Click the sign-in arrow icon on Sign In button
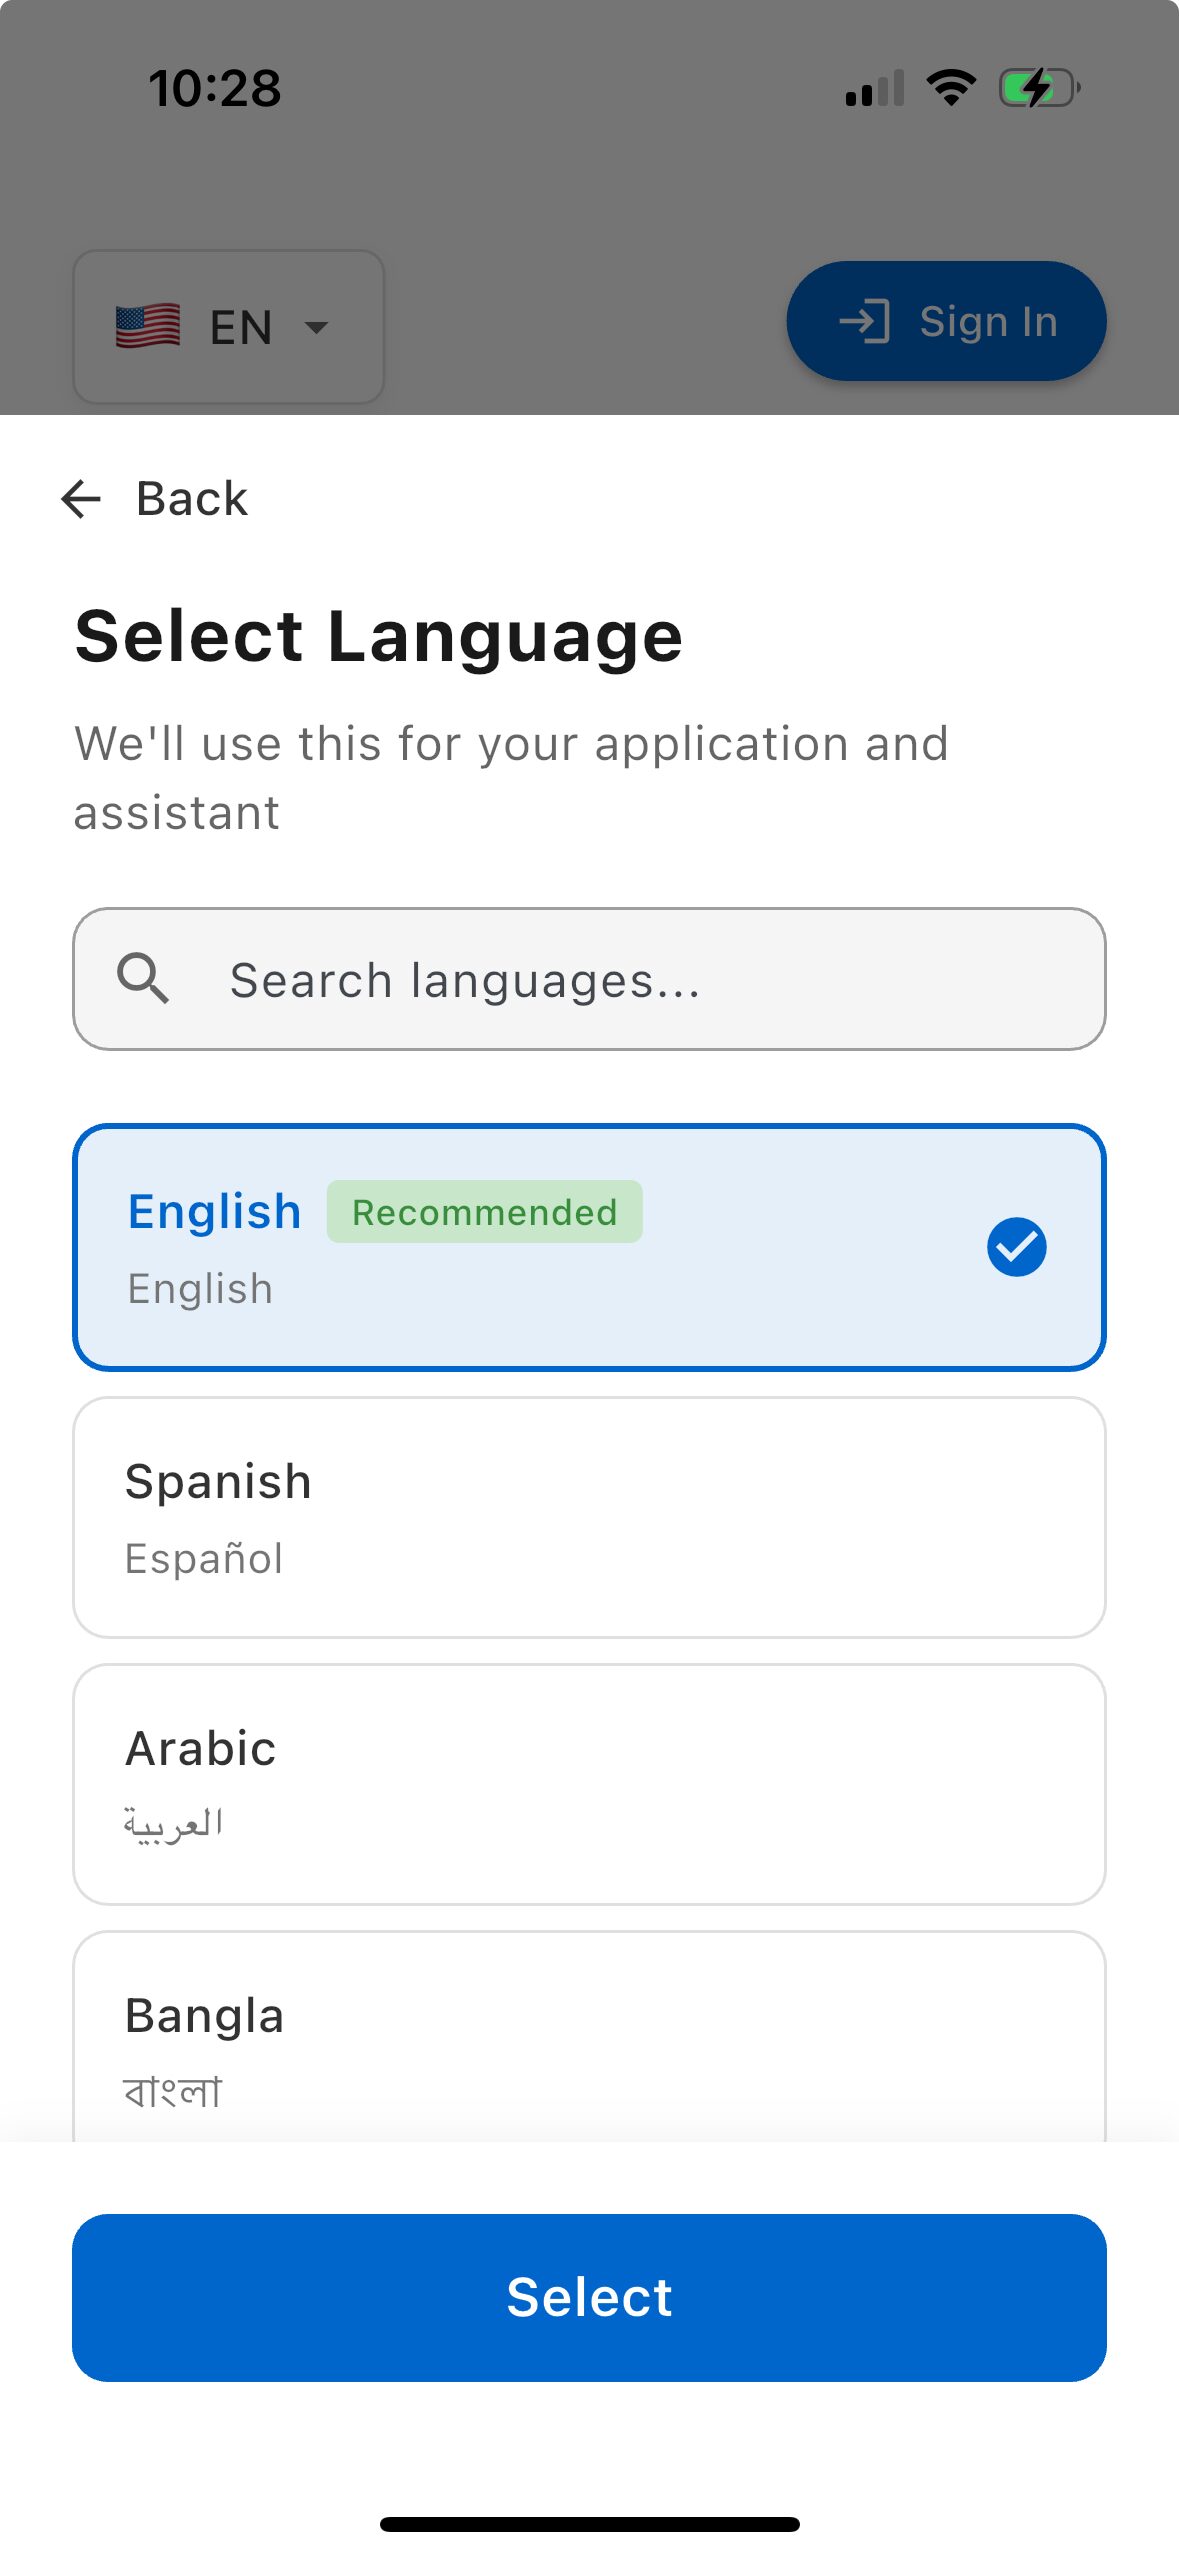This screenshot has height=2556, width=1179. click(868, 321)
